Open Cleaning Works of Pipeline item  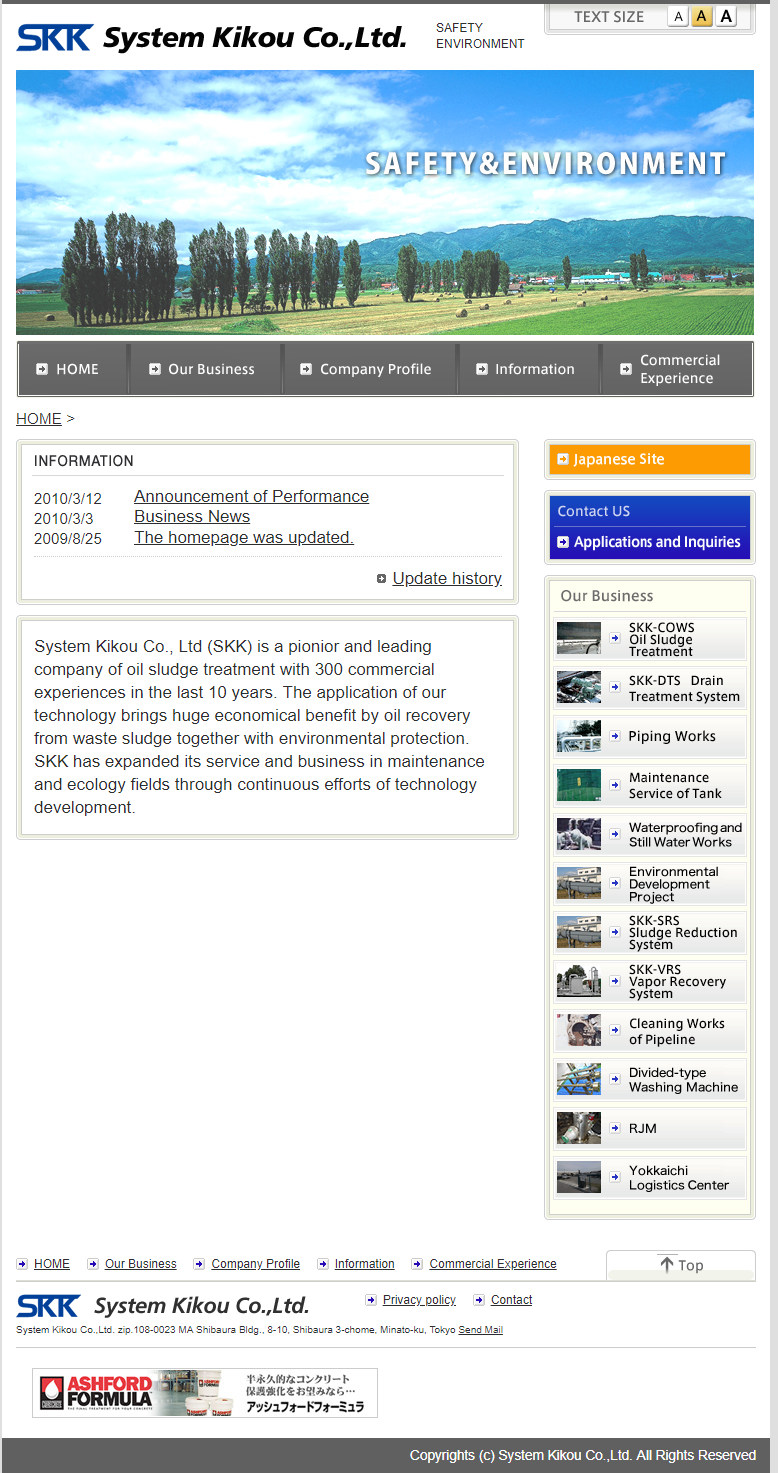[x=651, y=1031]
